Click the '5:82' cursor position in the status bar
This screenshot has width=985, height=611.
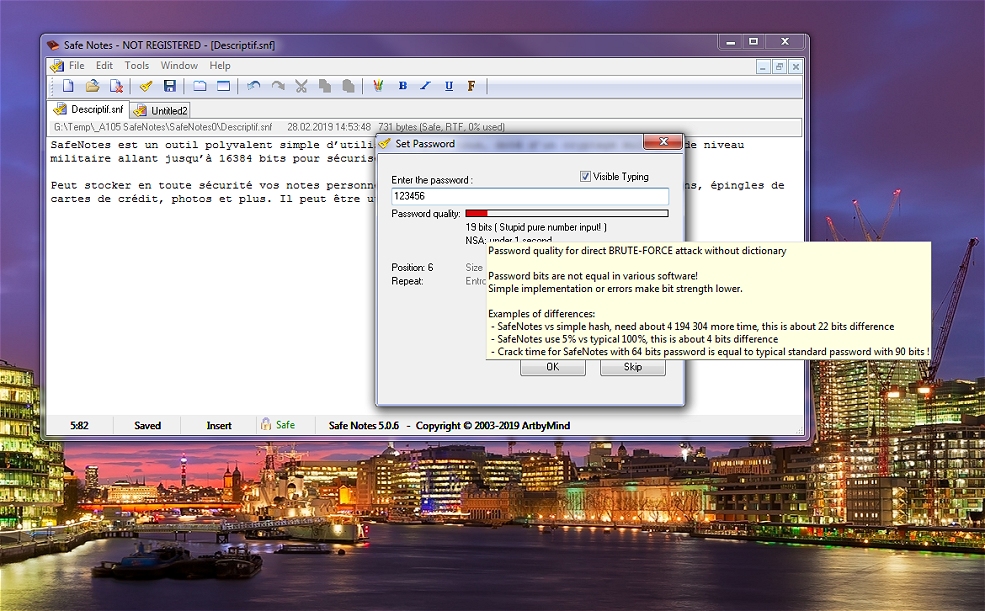[79, 425]
